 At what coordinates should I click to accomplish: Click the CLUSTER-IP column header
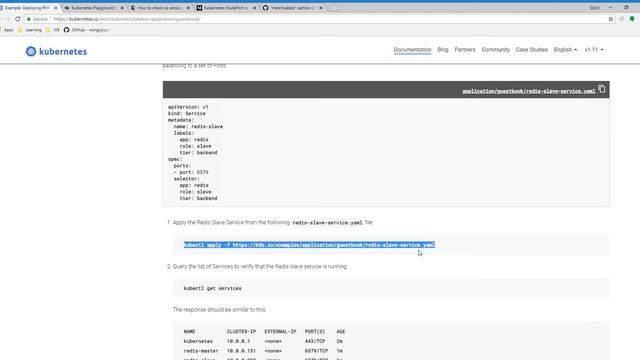pyautogui.click(x=241, y=331)
